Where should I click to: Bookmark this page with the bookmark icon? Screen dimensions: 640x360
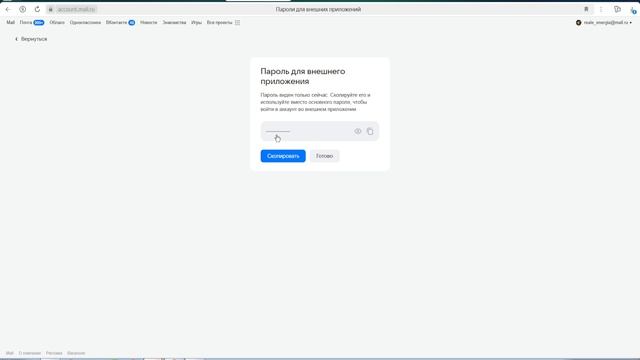[586, 9]
